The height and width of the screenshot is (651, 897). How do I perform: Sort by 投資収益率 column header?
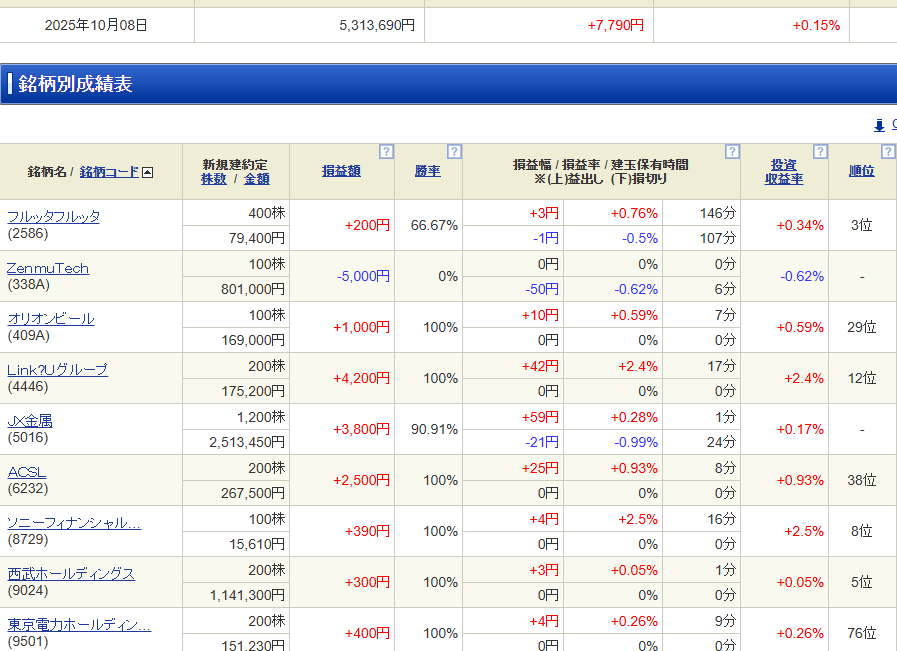(x=784, y=171)
